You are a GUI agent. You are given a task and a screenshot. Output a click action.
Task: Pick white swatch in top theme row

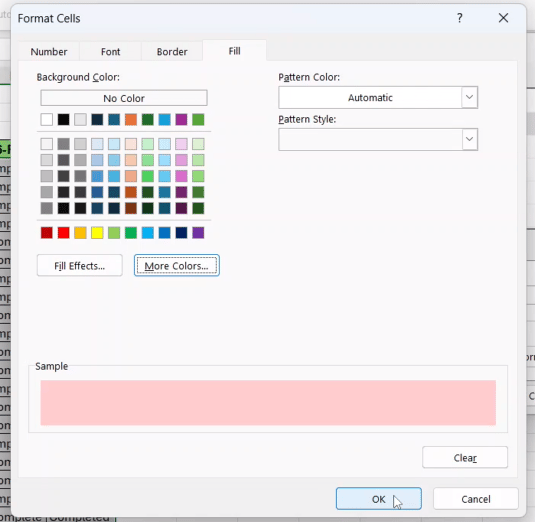click(47, 119)
